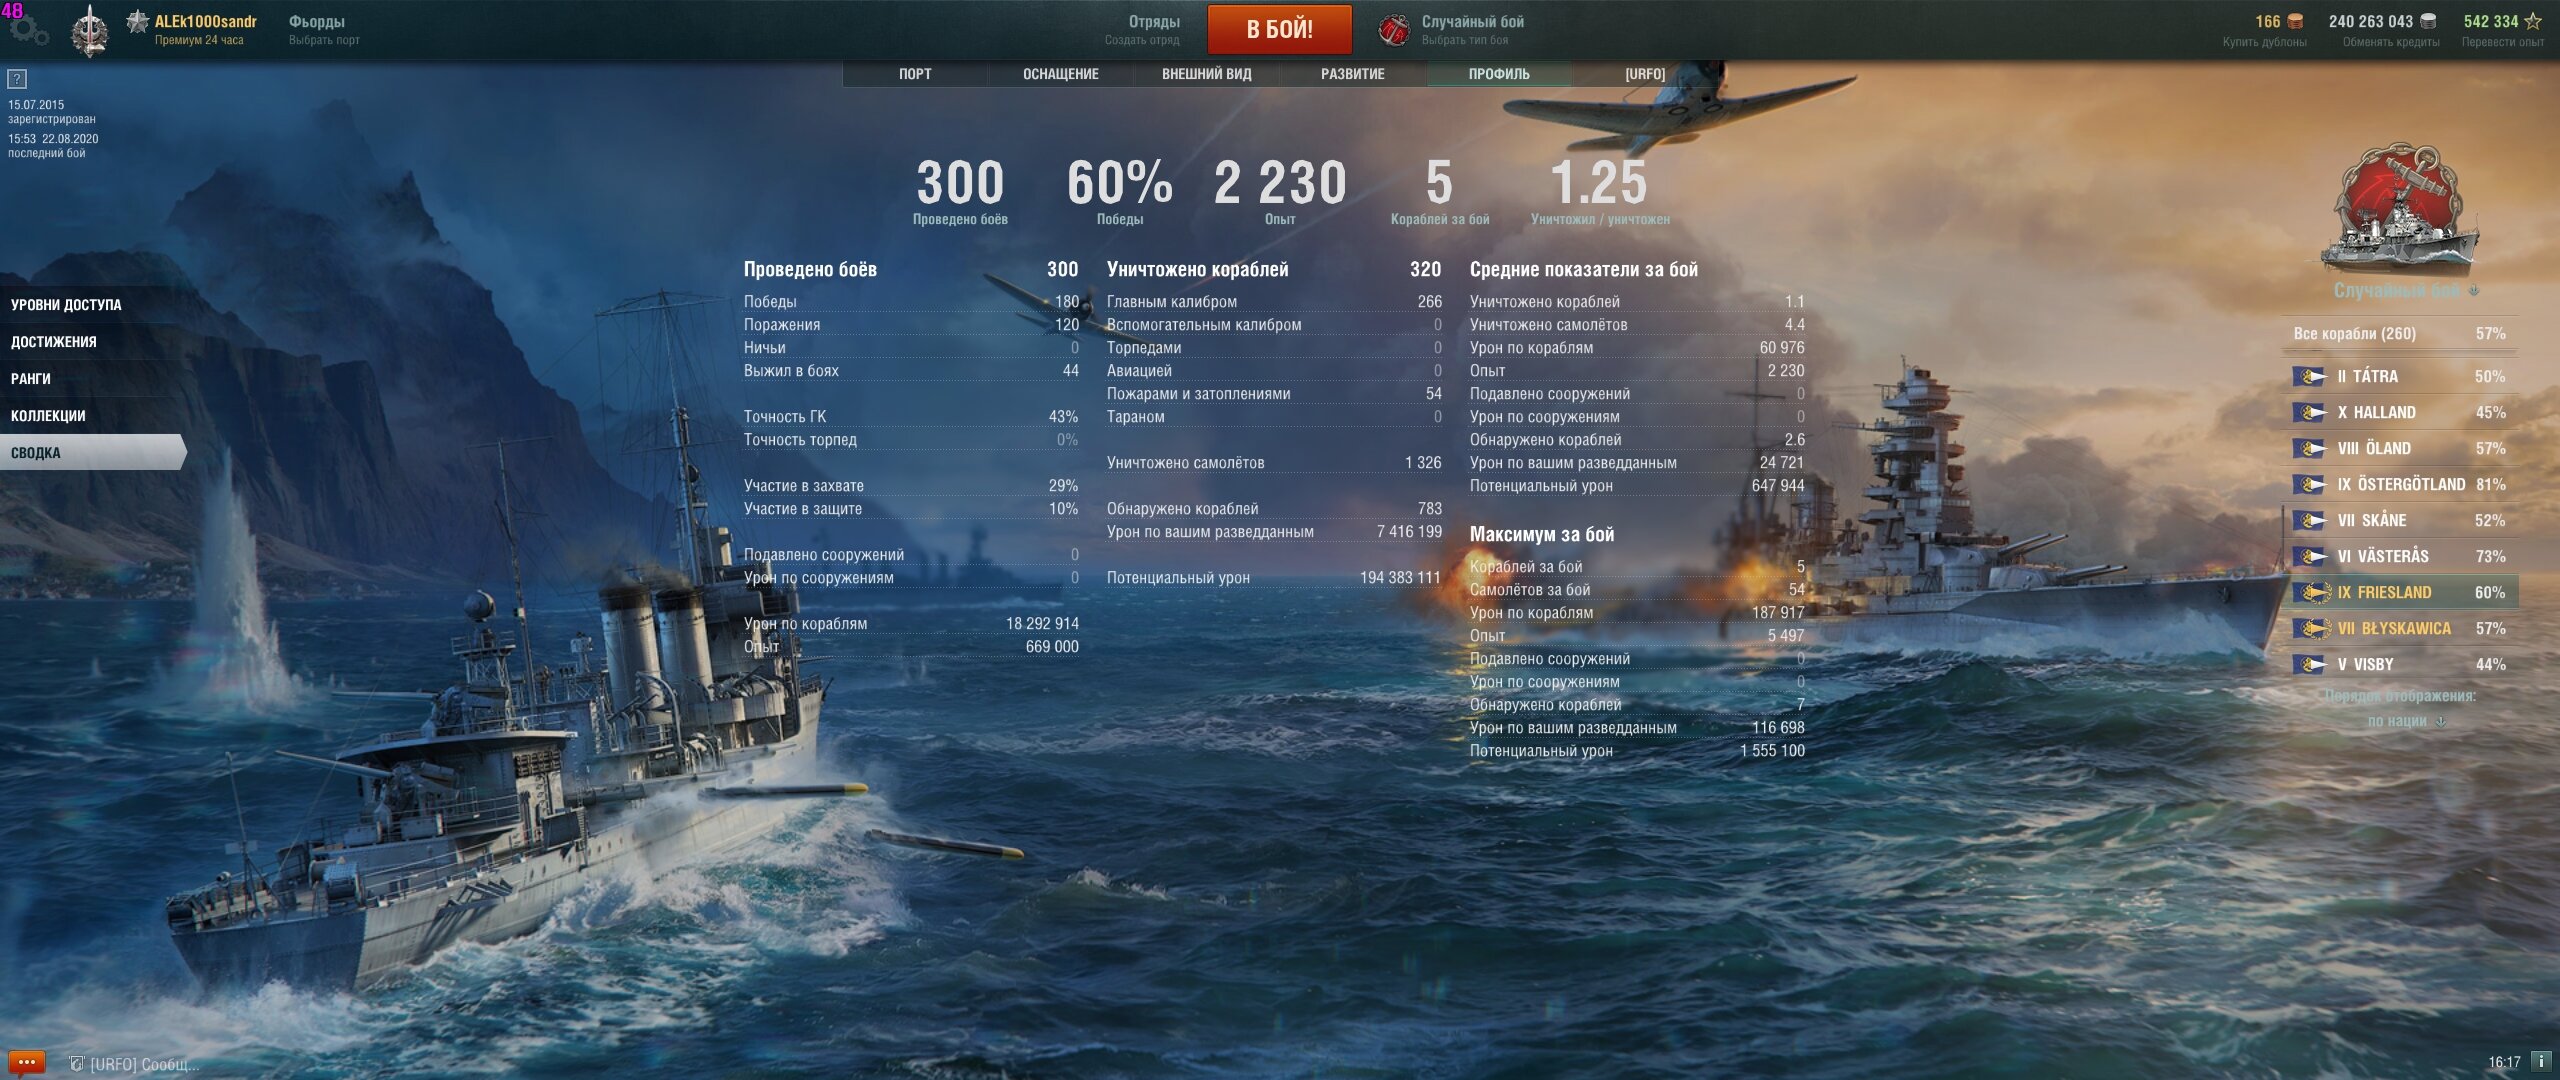Screen dimensions: 2560x1080
Task: Click the question mark help icon
Action: click(x=17, y=79)
